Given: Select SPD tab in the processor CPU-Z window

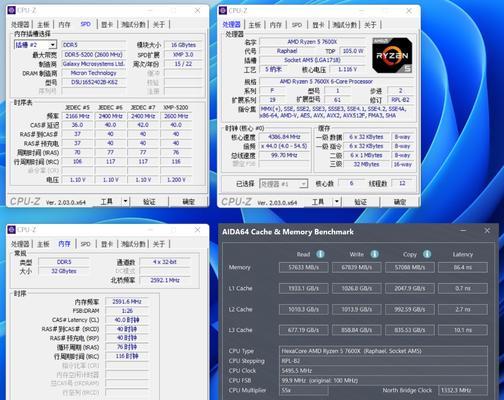Looking at the screenshot, I should click(x=297, y=25).
